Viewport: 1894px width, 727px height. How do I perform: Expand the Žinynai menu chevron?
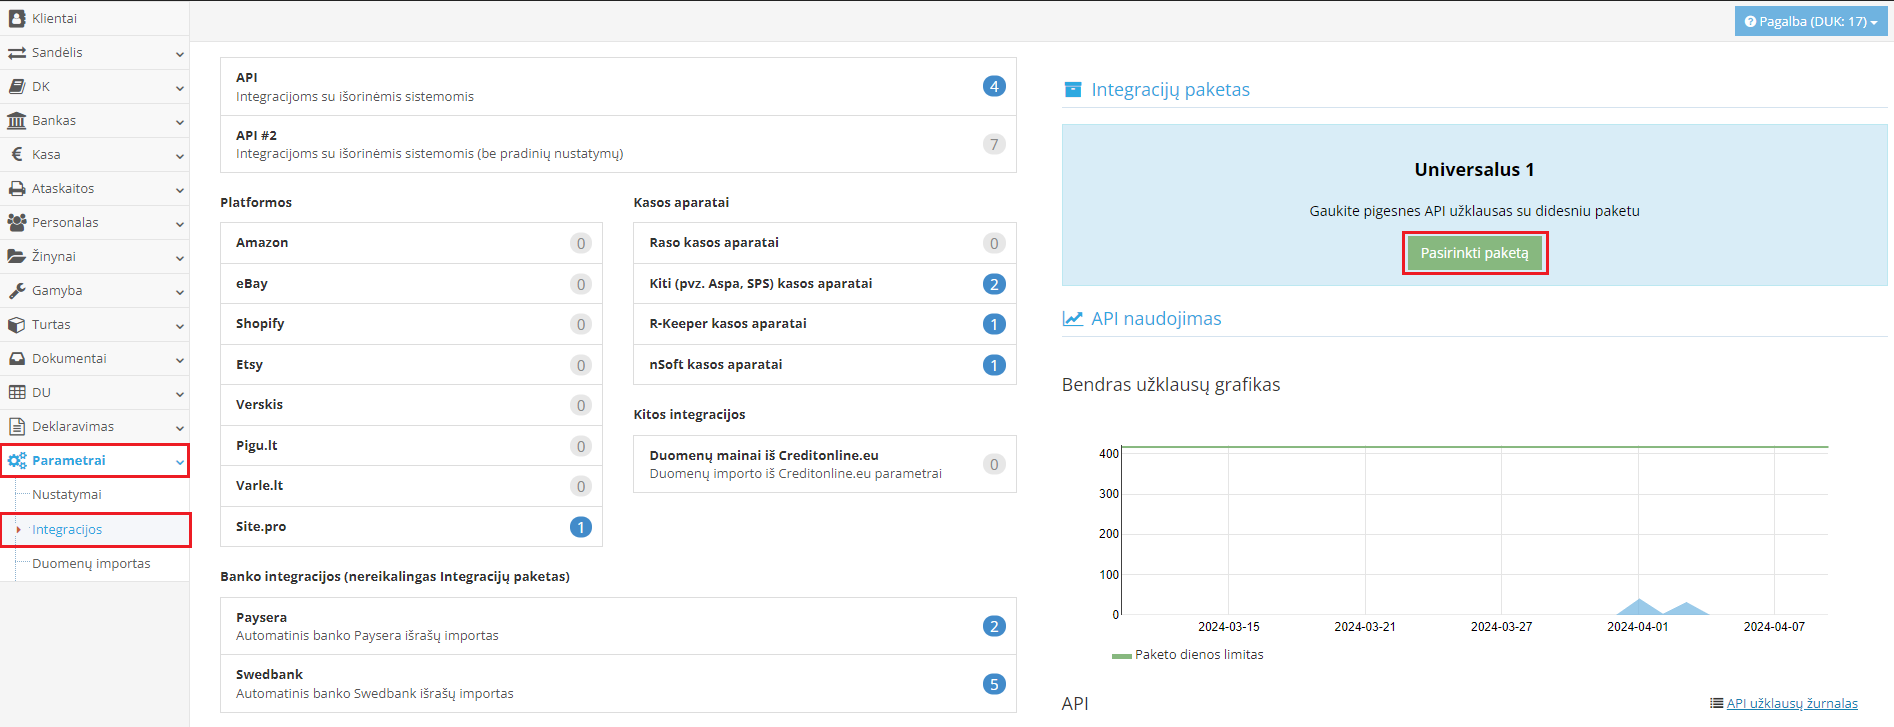[180, 258]
